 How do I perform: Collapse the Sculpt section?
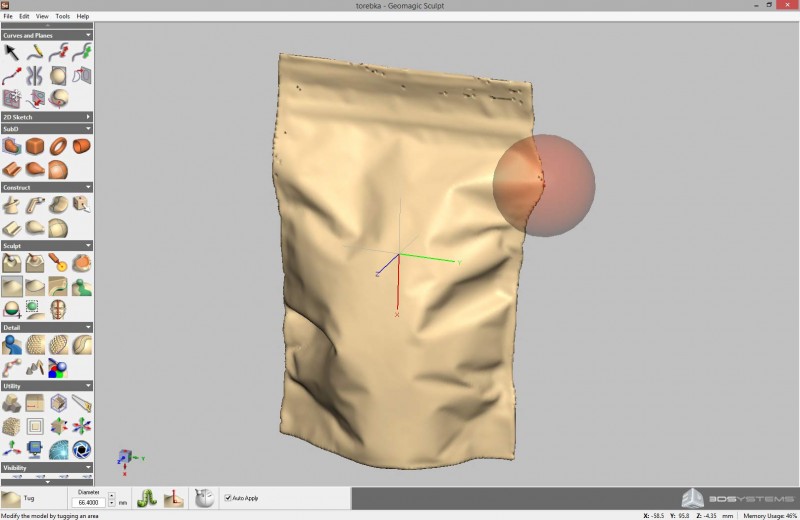coord(88,245)
